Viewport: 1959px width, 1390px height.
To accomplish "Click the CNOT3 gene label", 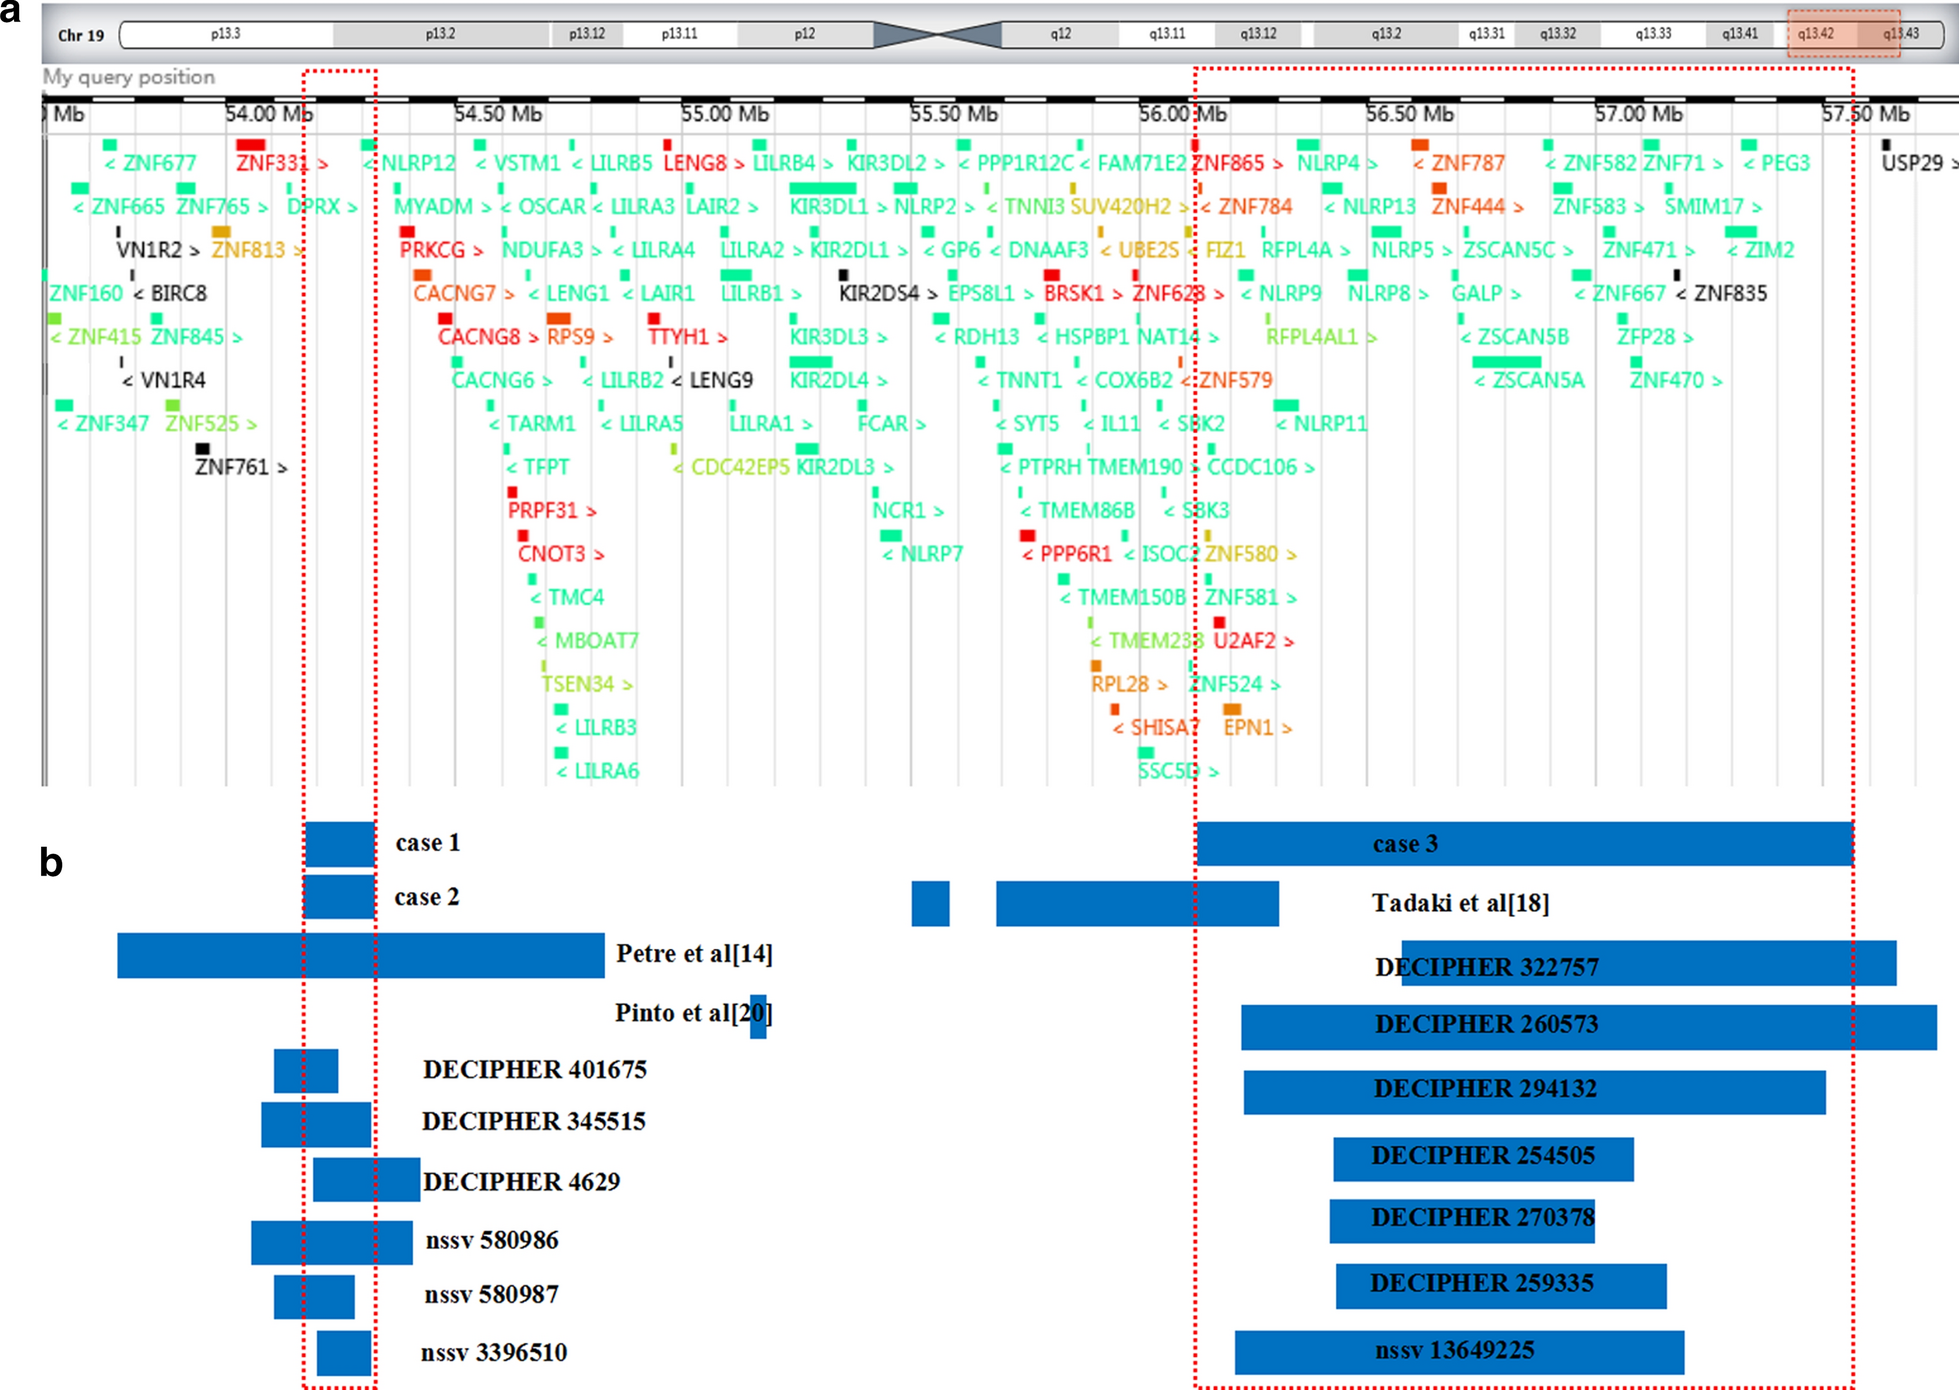I will pos(552,554).
